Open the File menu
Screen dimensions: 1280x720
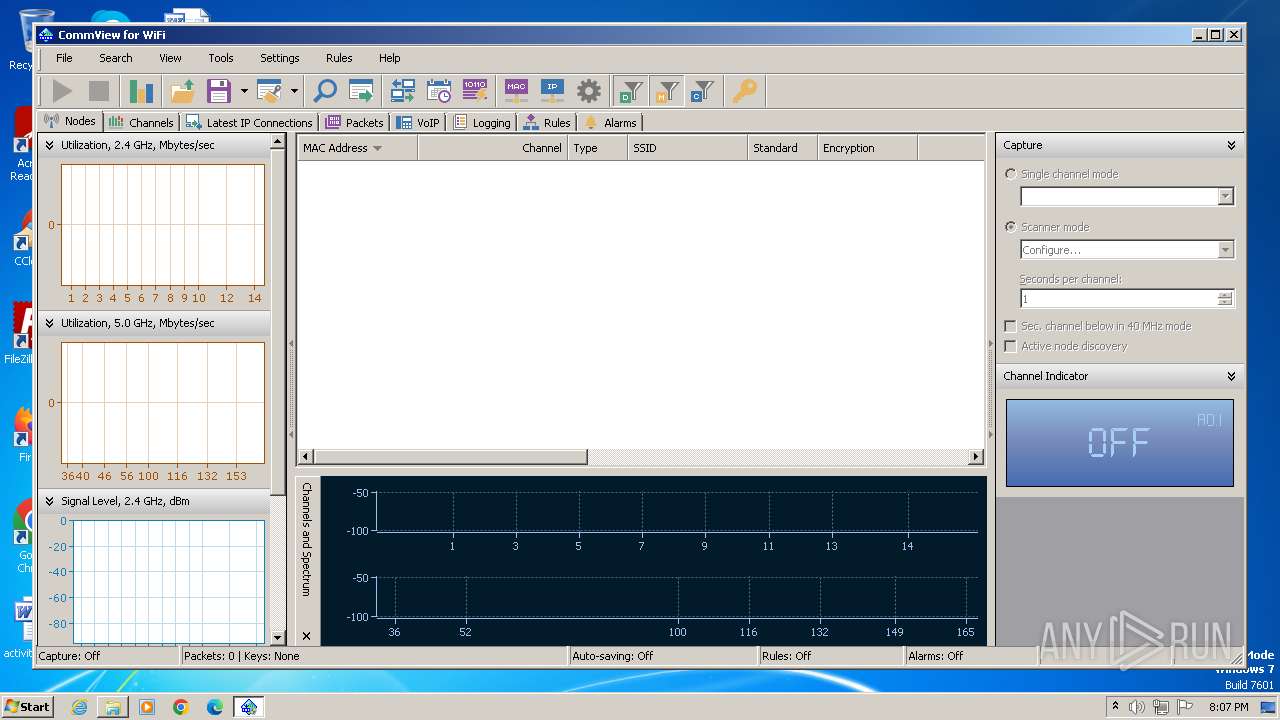coord(64,58)
